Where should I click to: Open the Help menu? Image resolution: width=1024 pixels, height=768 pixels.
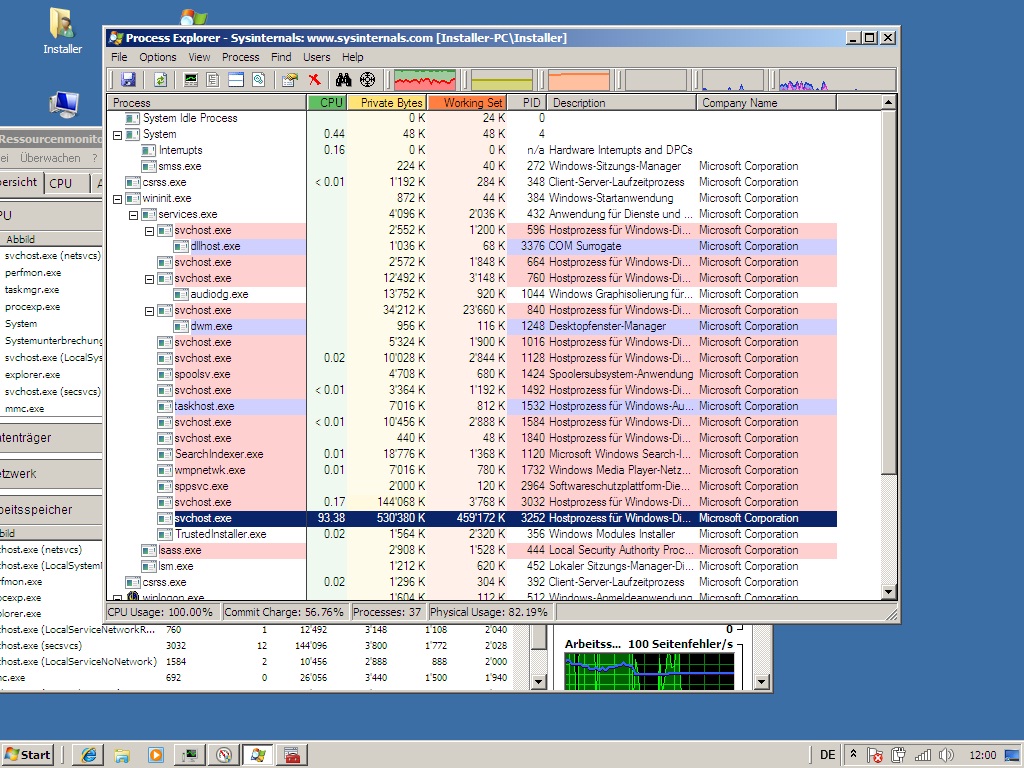coord(352,57)
